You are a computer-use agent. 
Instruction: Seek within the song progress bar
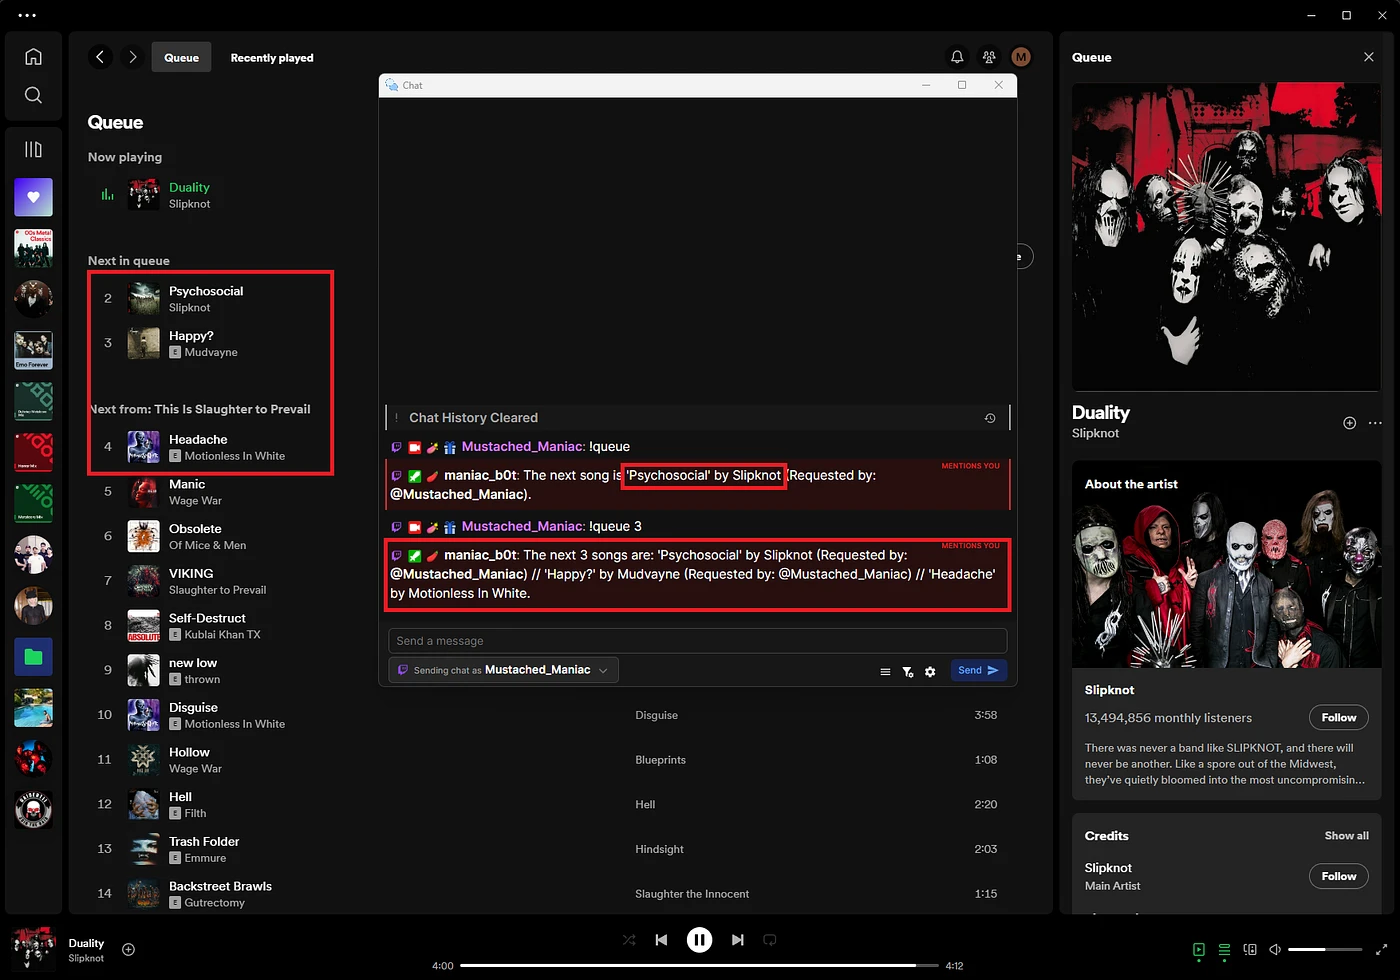click(x=699, y=965)
